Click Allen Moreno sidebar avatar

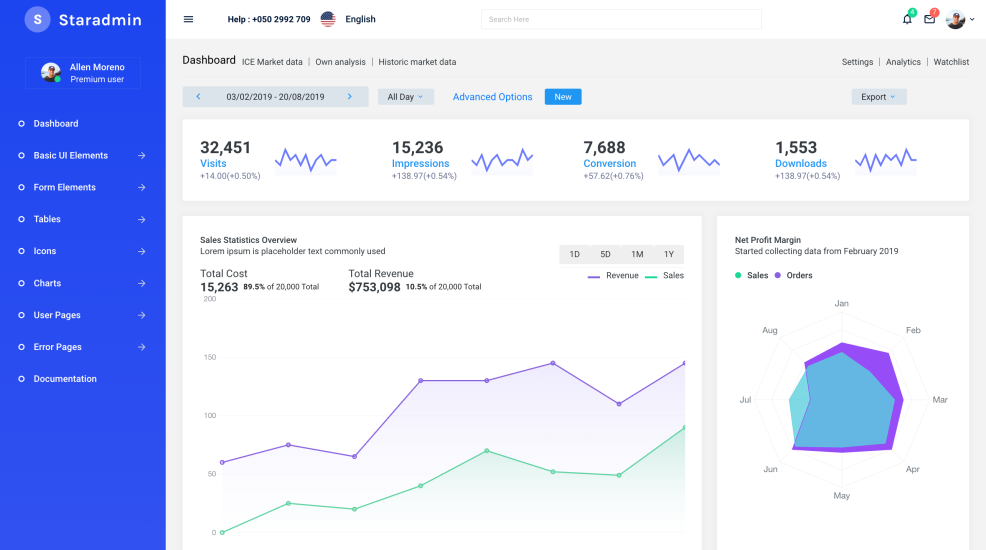click(50, 73)
